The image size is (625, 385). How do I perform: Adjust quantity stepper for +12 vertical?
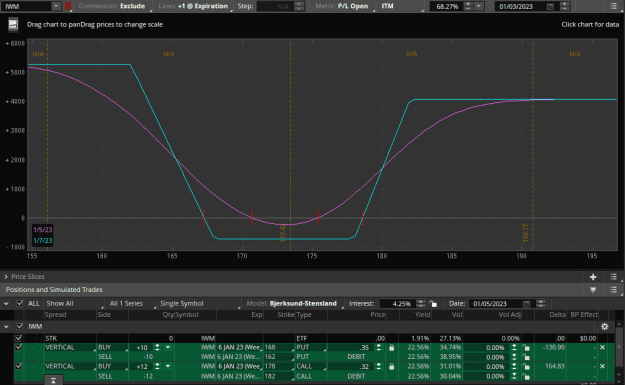point(157,366)
